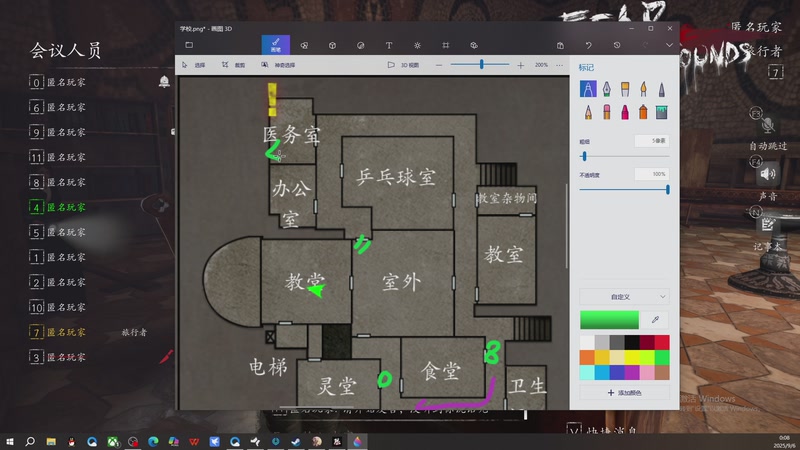Select the Eraser tool
Image resolution: width=800 pixels, height=450 pixels.
click(x=607, y=112)
